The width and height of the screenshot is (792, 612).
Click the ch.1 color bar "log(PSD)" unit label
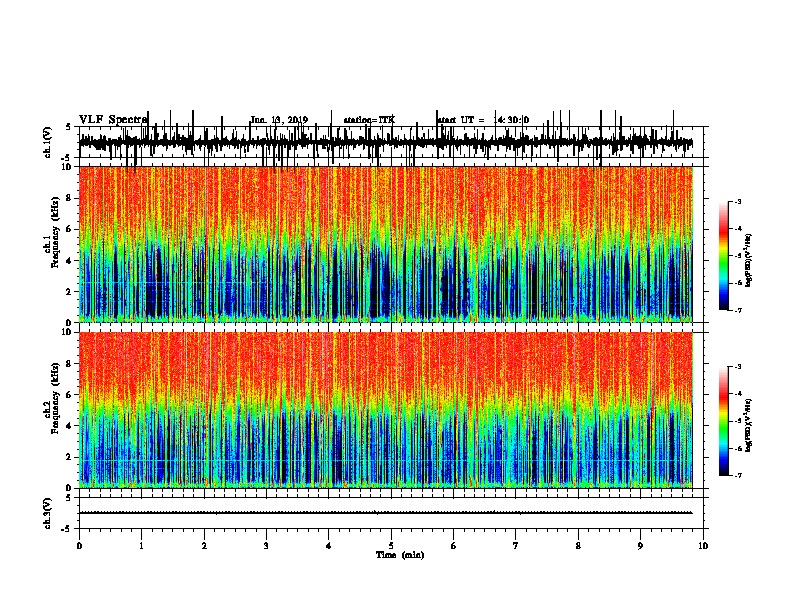tap(748, 260)
